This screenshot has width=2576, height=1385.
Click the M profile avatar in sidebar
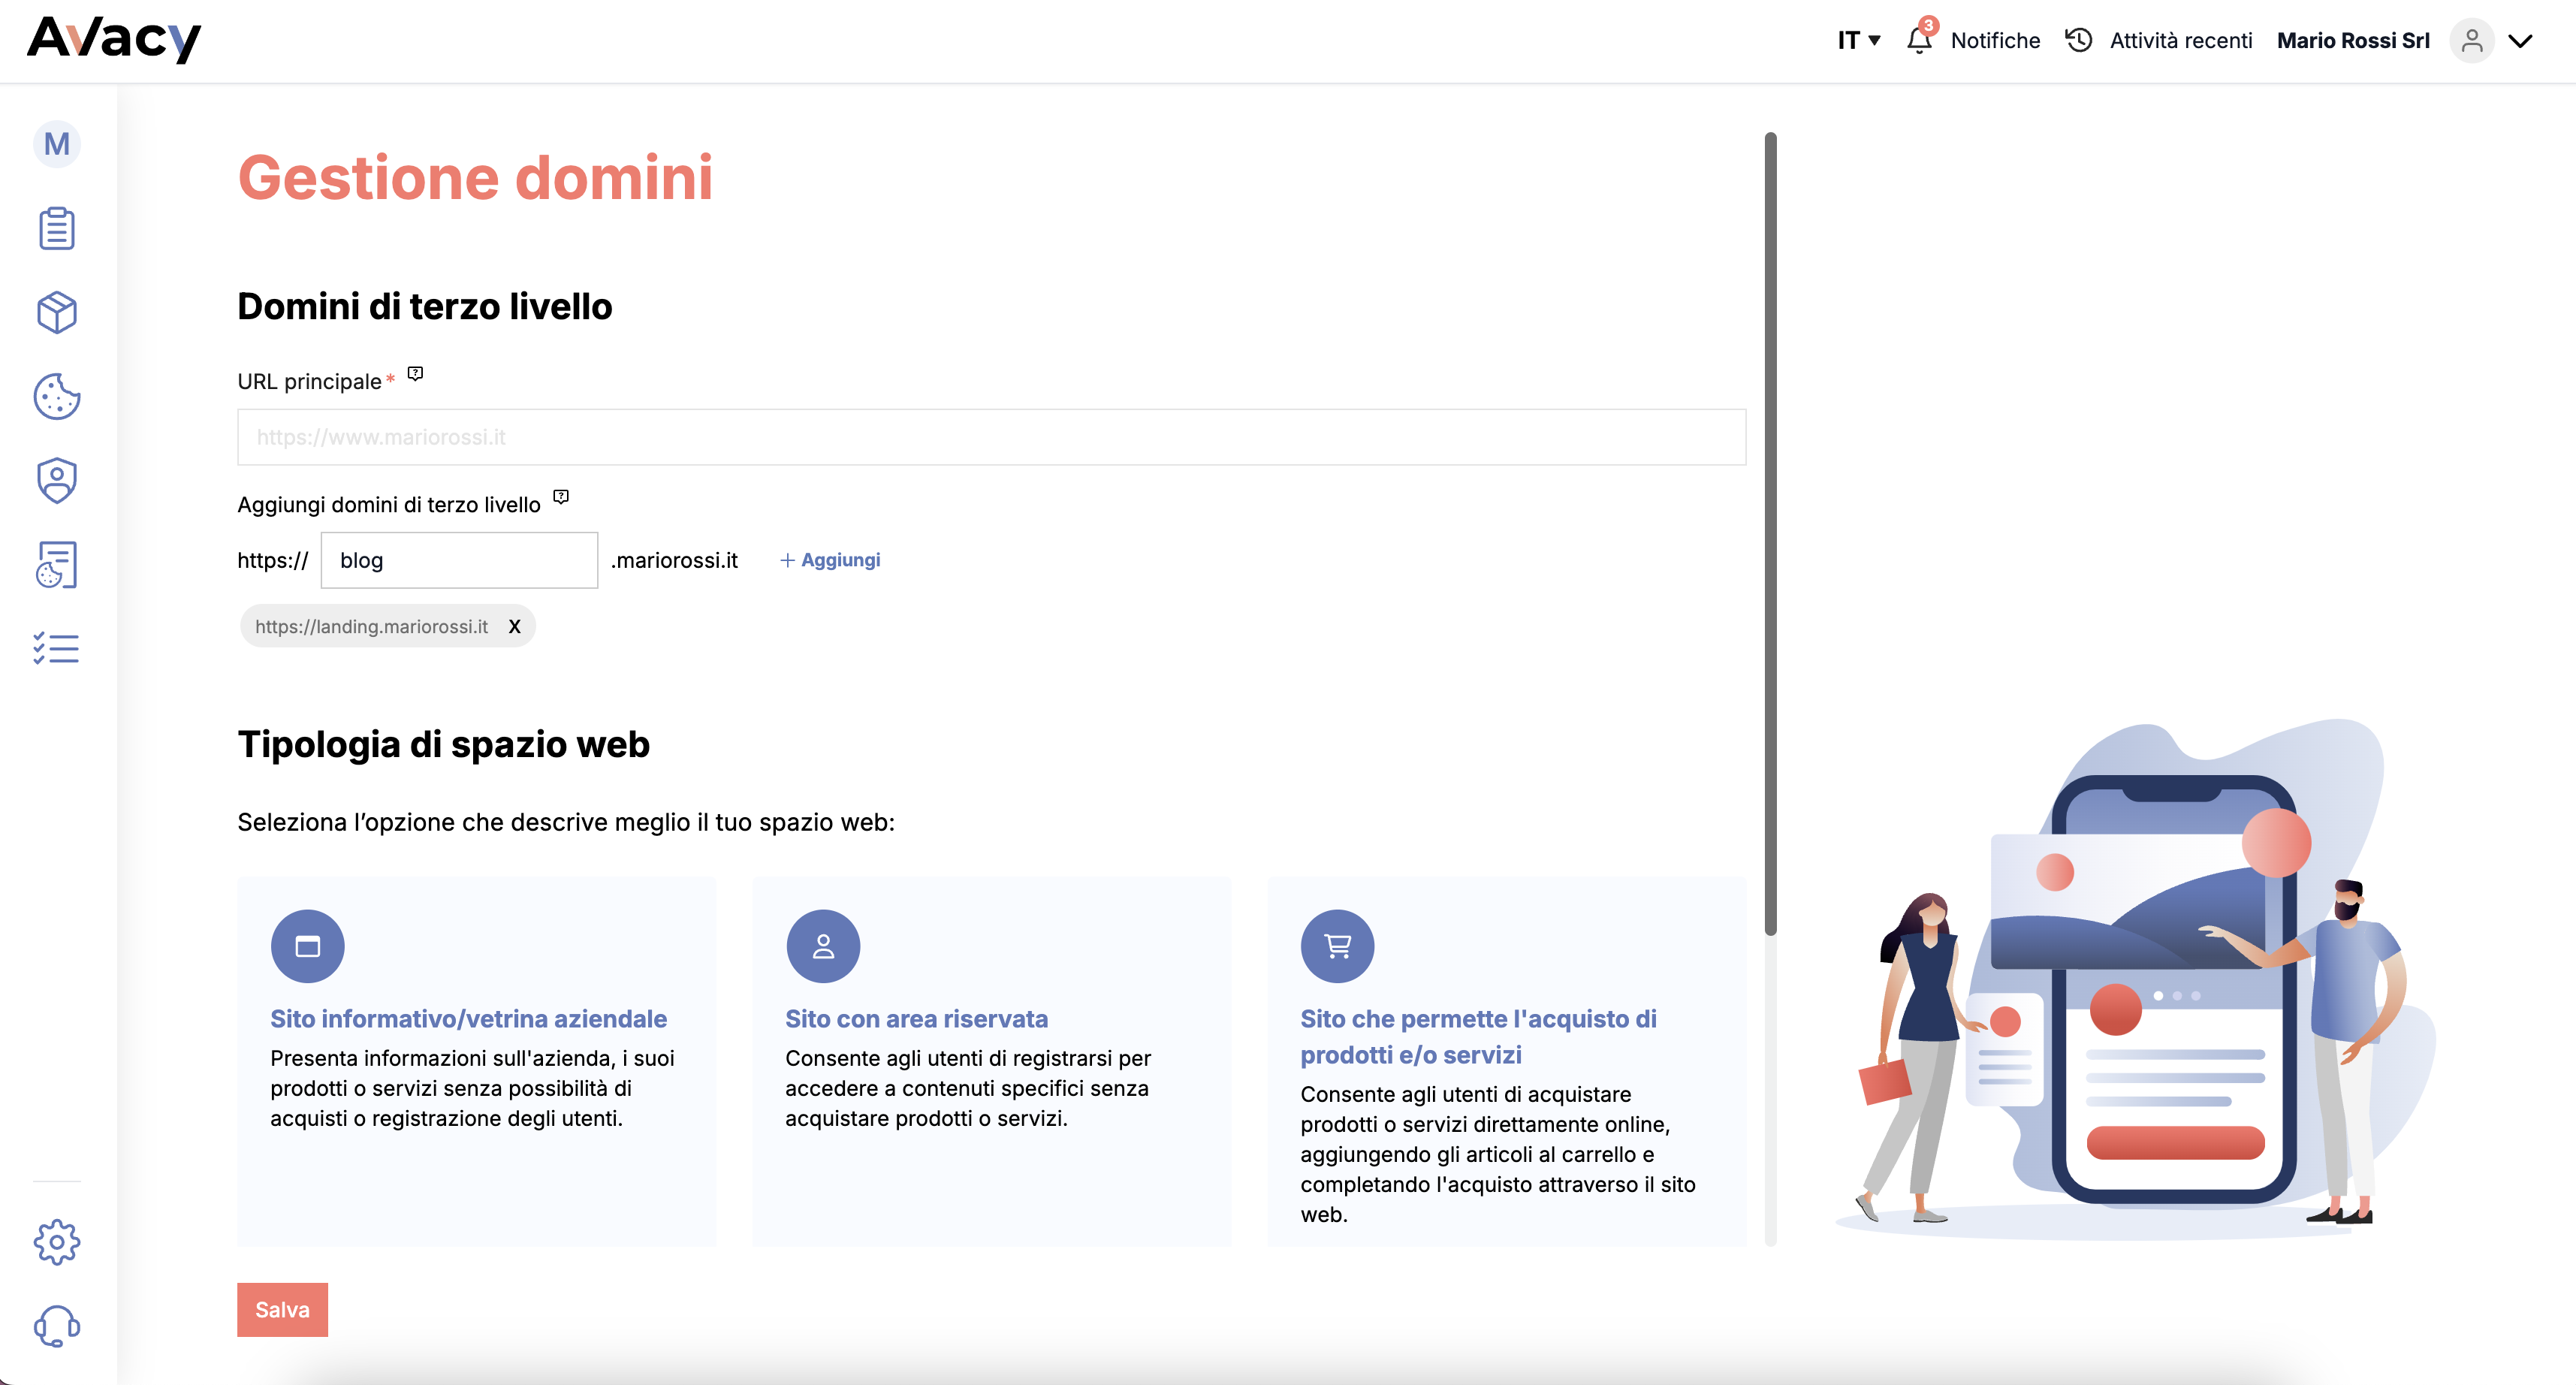coord(57,144)
